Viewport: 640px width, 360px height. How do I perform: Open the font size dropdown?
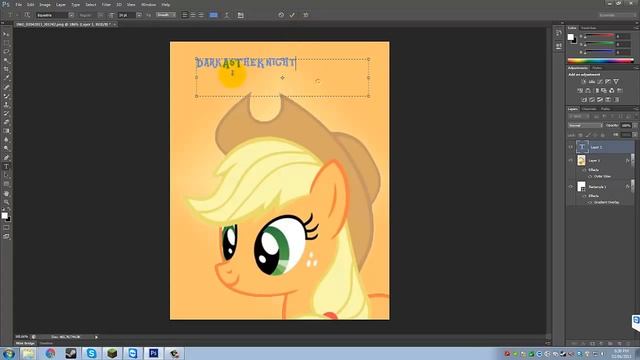(139, 15)
